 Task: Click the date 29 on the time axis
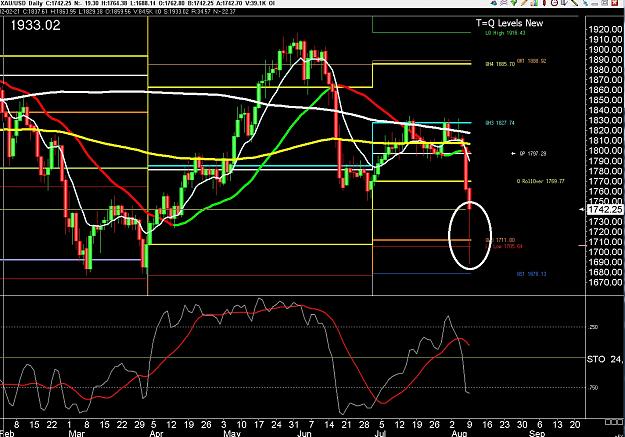click(139, 425)
